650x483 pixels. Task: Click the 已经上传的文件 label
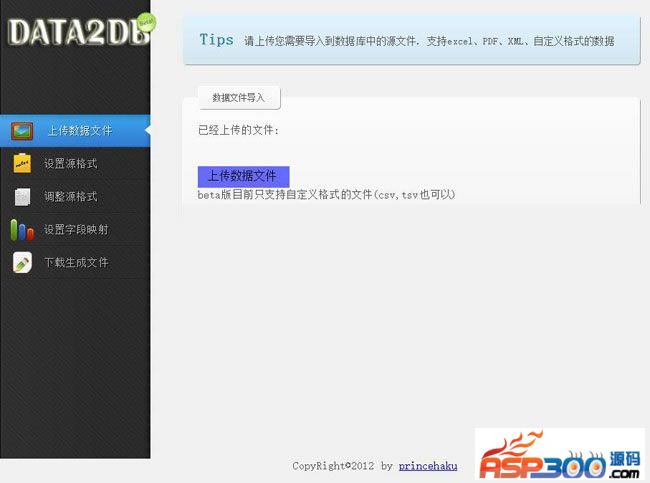point(238,130)
